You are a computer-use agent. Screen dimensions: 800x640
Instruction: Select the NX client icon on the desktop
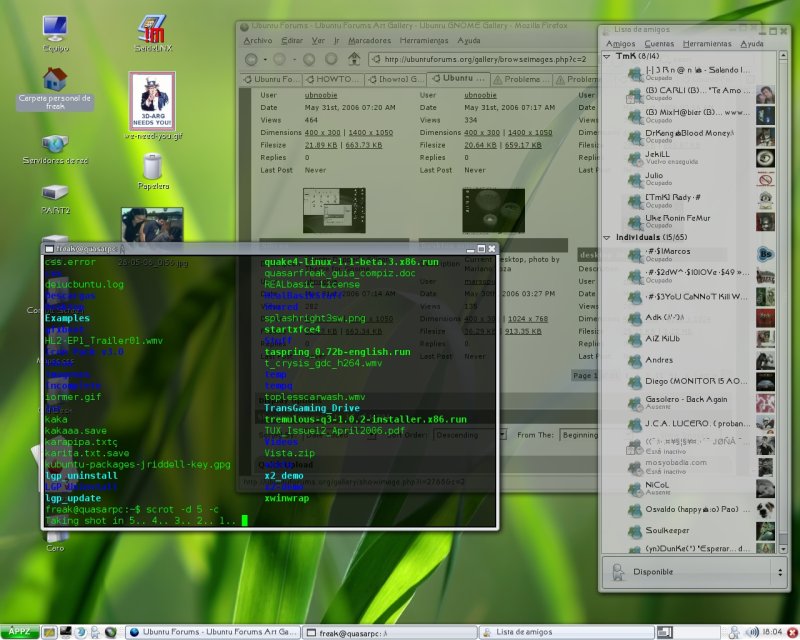pos(153,33)
